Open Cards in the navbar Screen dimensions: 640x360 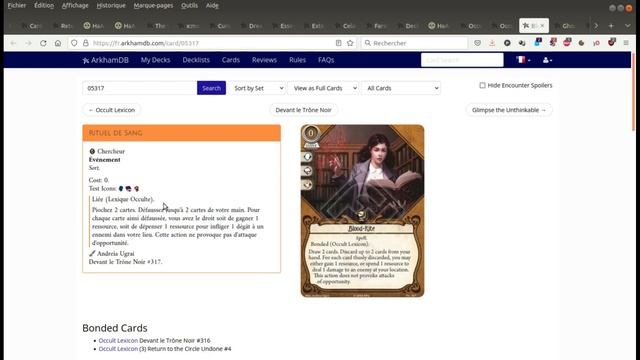click(231, 60)
